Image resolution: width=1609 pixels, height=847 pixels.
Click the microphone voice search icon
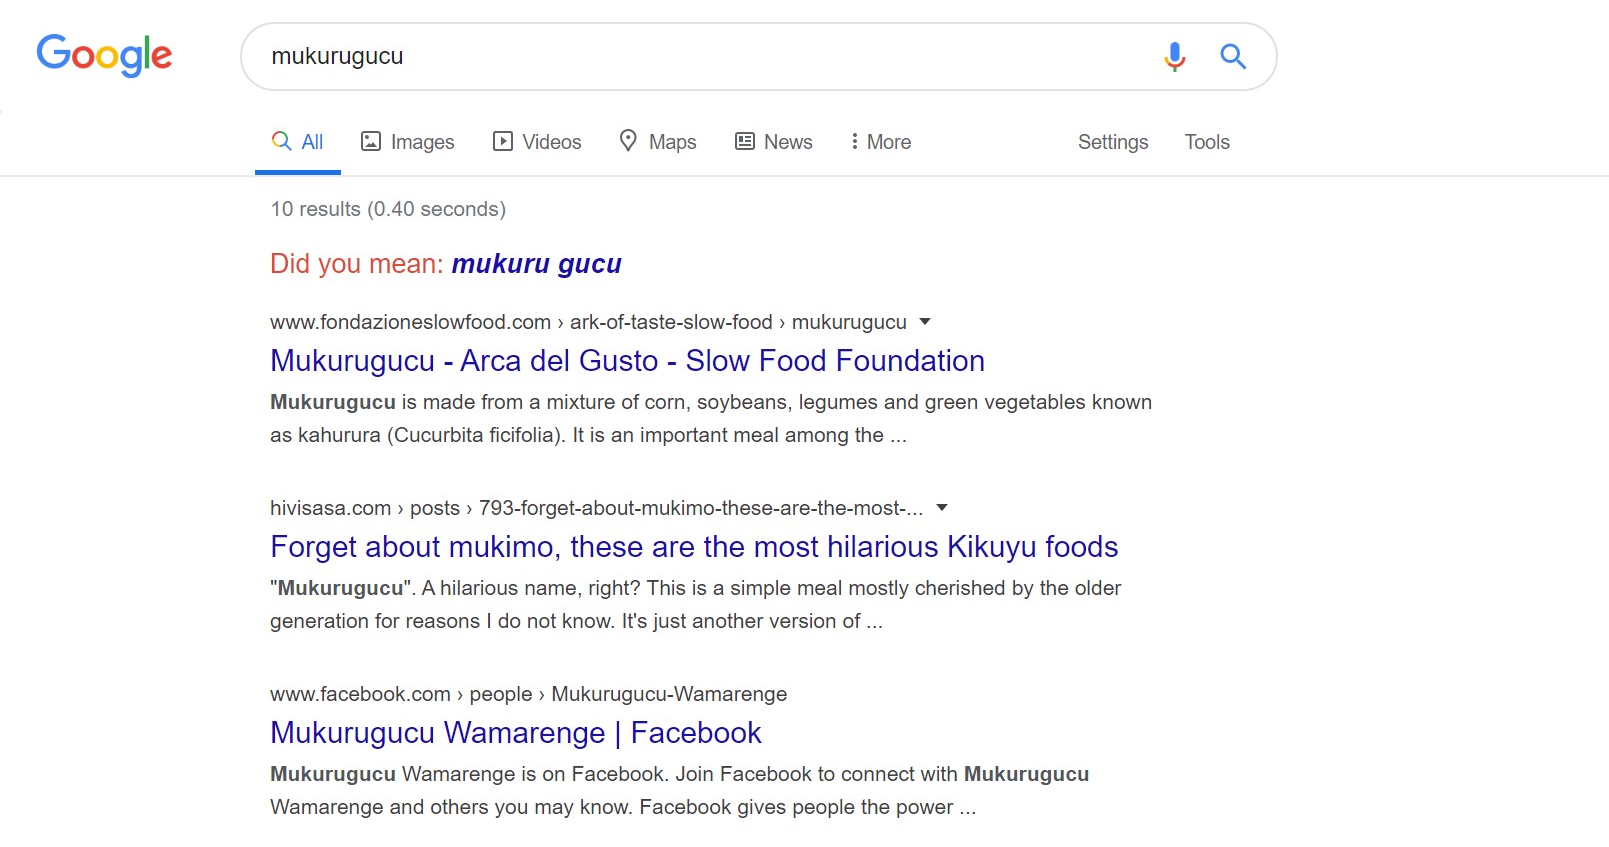1174,56
